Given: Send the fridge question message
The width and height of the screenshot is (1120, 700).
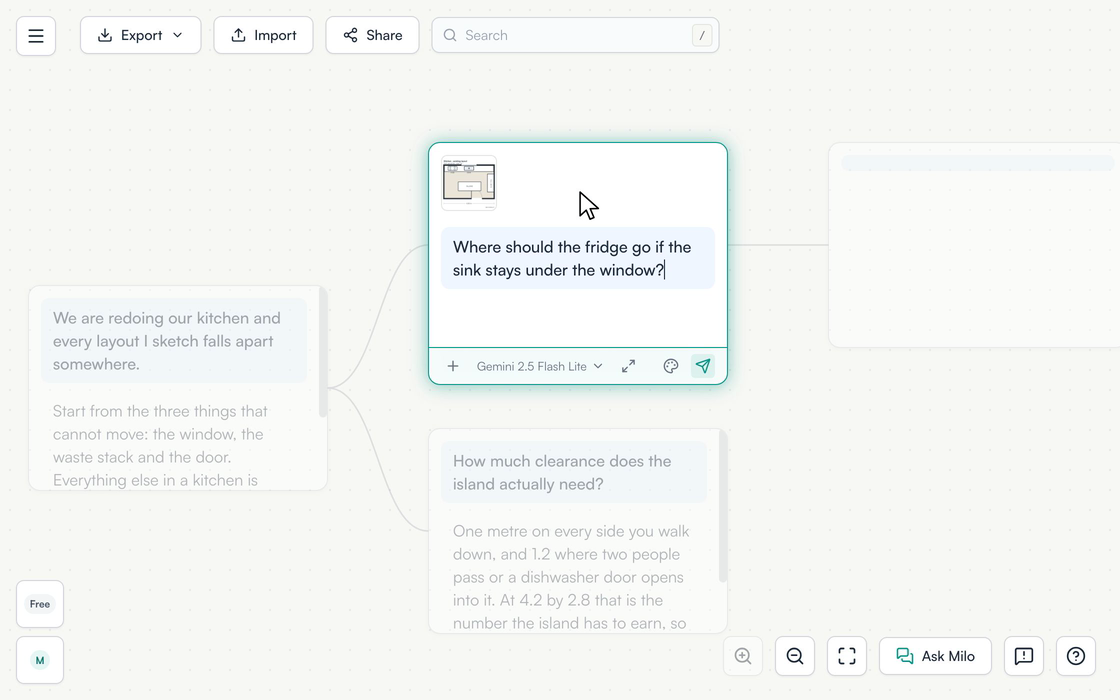Looking at the screenshot, I should [x=703, y=366].
